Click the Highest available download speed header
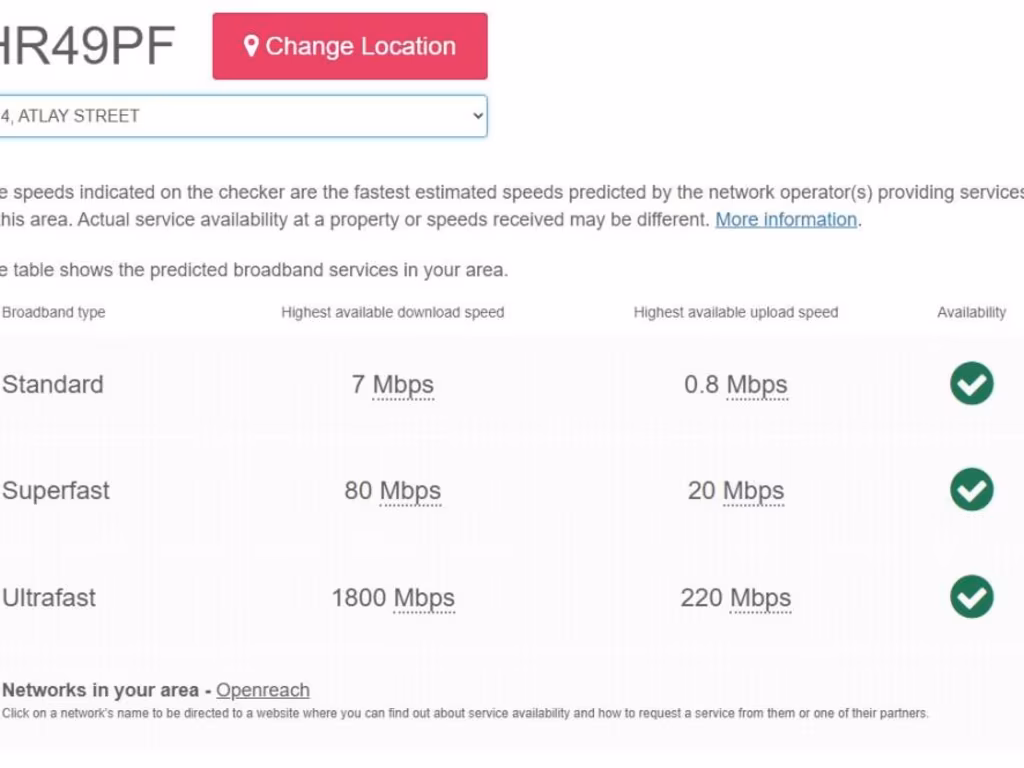Viewport: 1024px width, 768px height. click(393, 312)
